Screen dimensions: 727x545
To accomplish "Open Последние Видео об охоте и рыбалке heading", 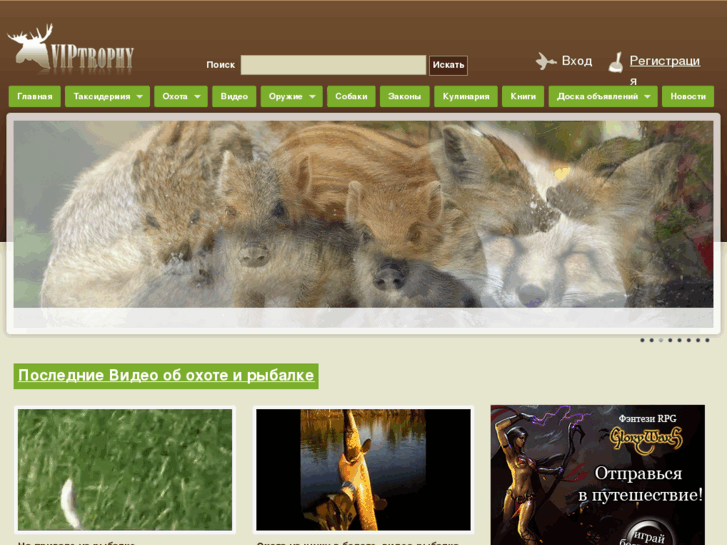I will pos(166,376).
